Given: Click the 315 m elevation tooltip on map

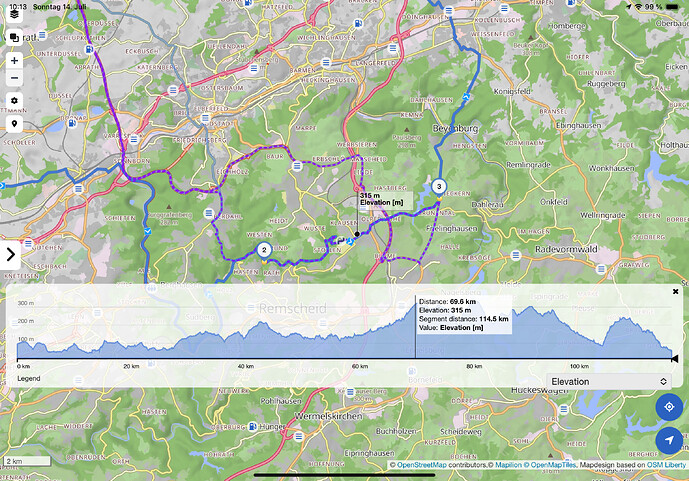Looking at the screenshot, I should pos(384,199).
